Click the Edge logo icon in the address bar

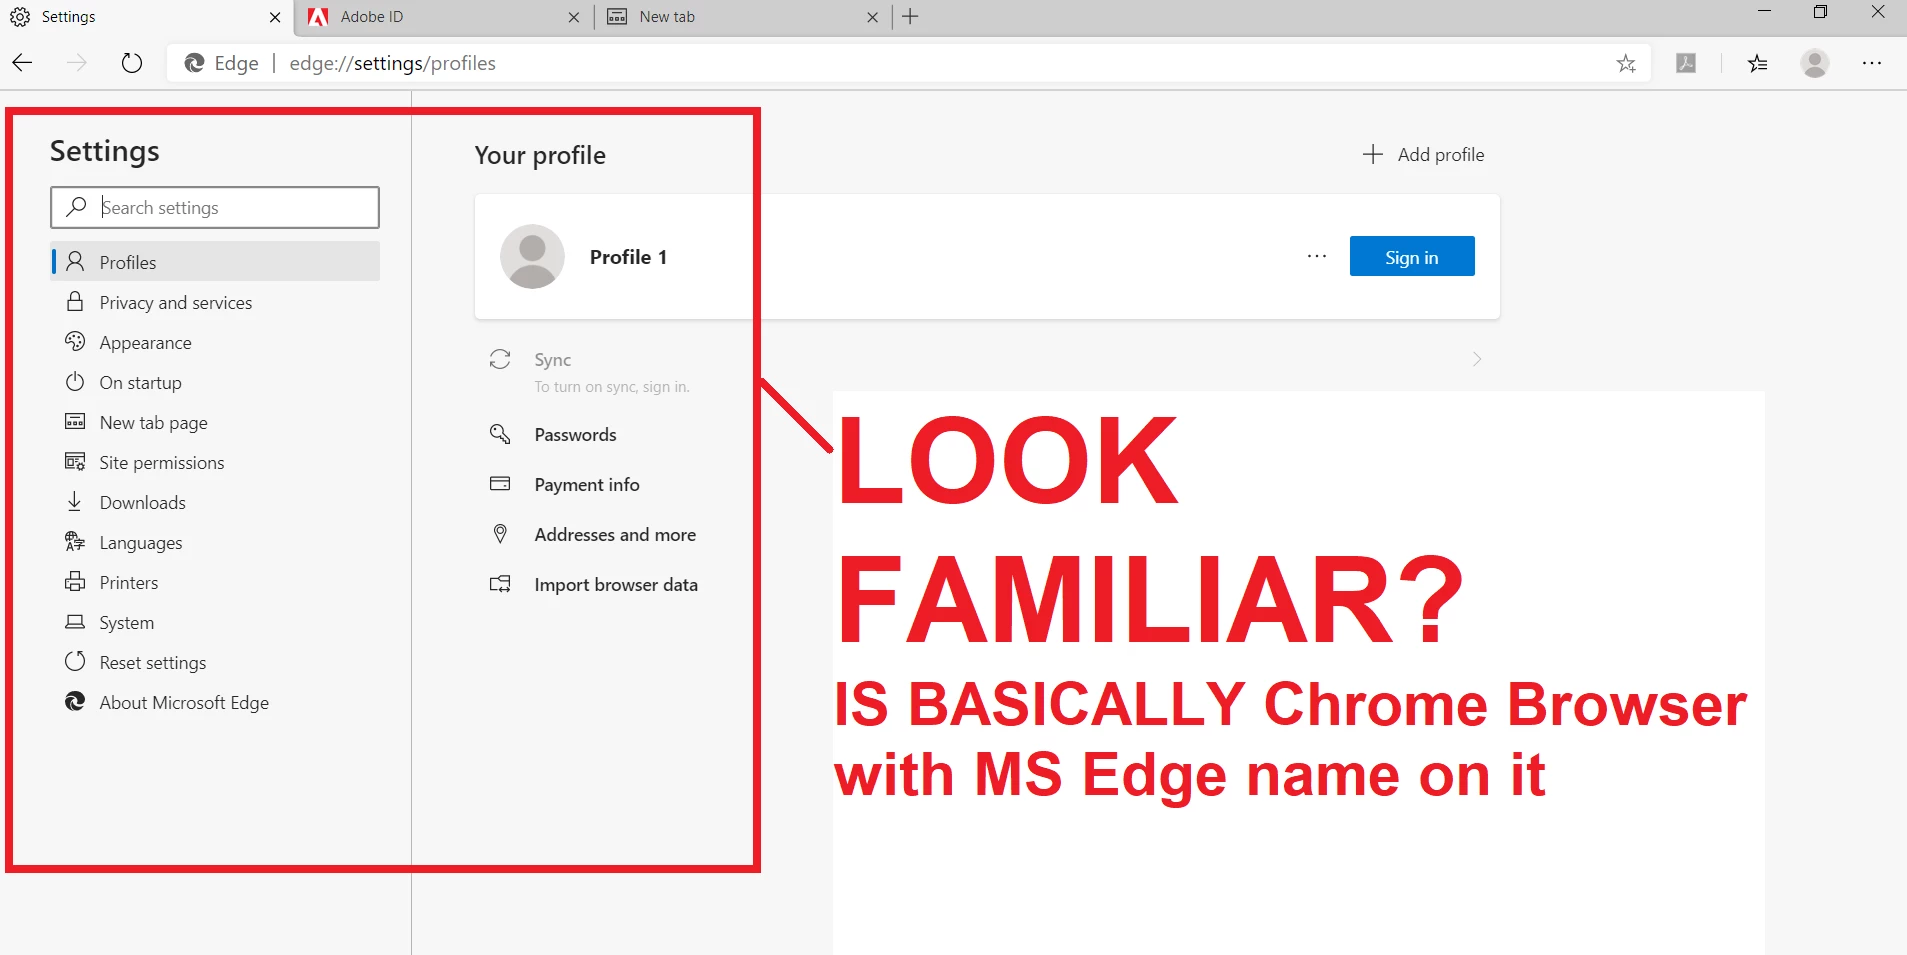[194, 63]
